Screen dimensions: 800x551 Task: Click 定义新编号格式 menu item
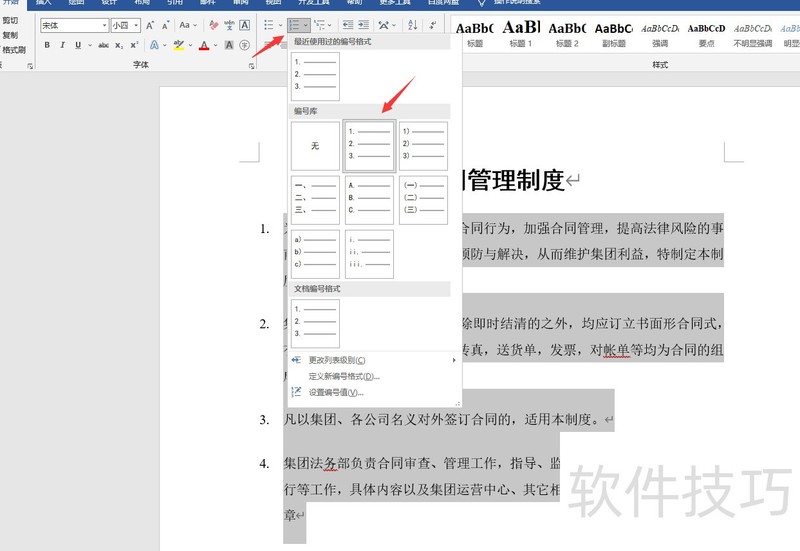pos(343,376)
